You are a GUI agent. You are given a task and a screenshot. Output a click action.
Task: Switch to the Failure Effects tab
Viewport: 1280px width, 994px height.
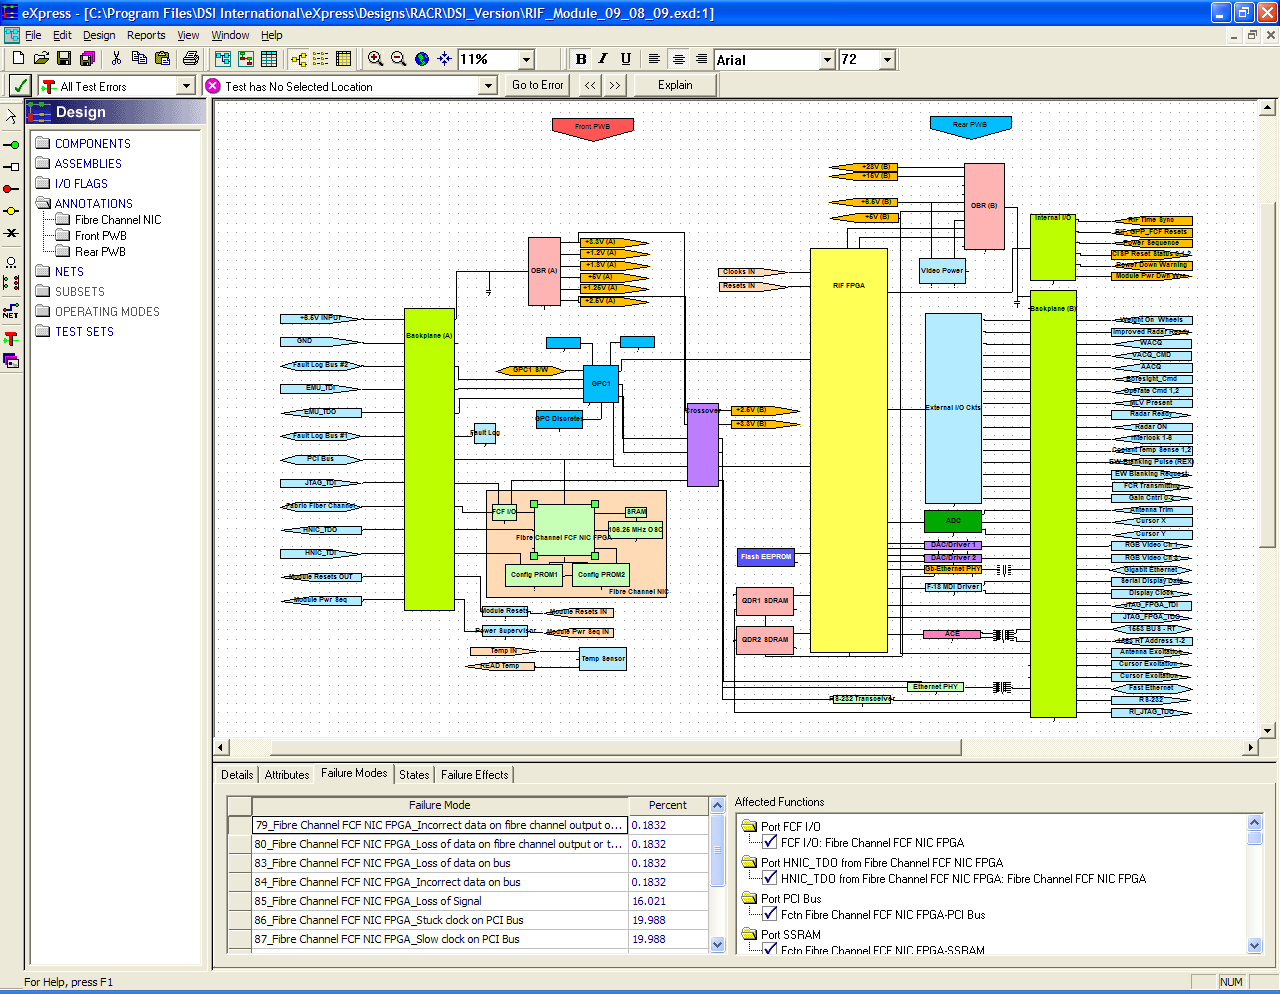[x=474, y=775]
